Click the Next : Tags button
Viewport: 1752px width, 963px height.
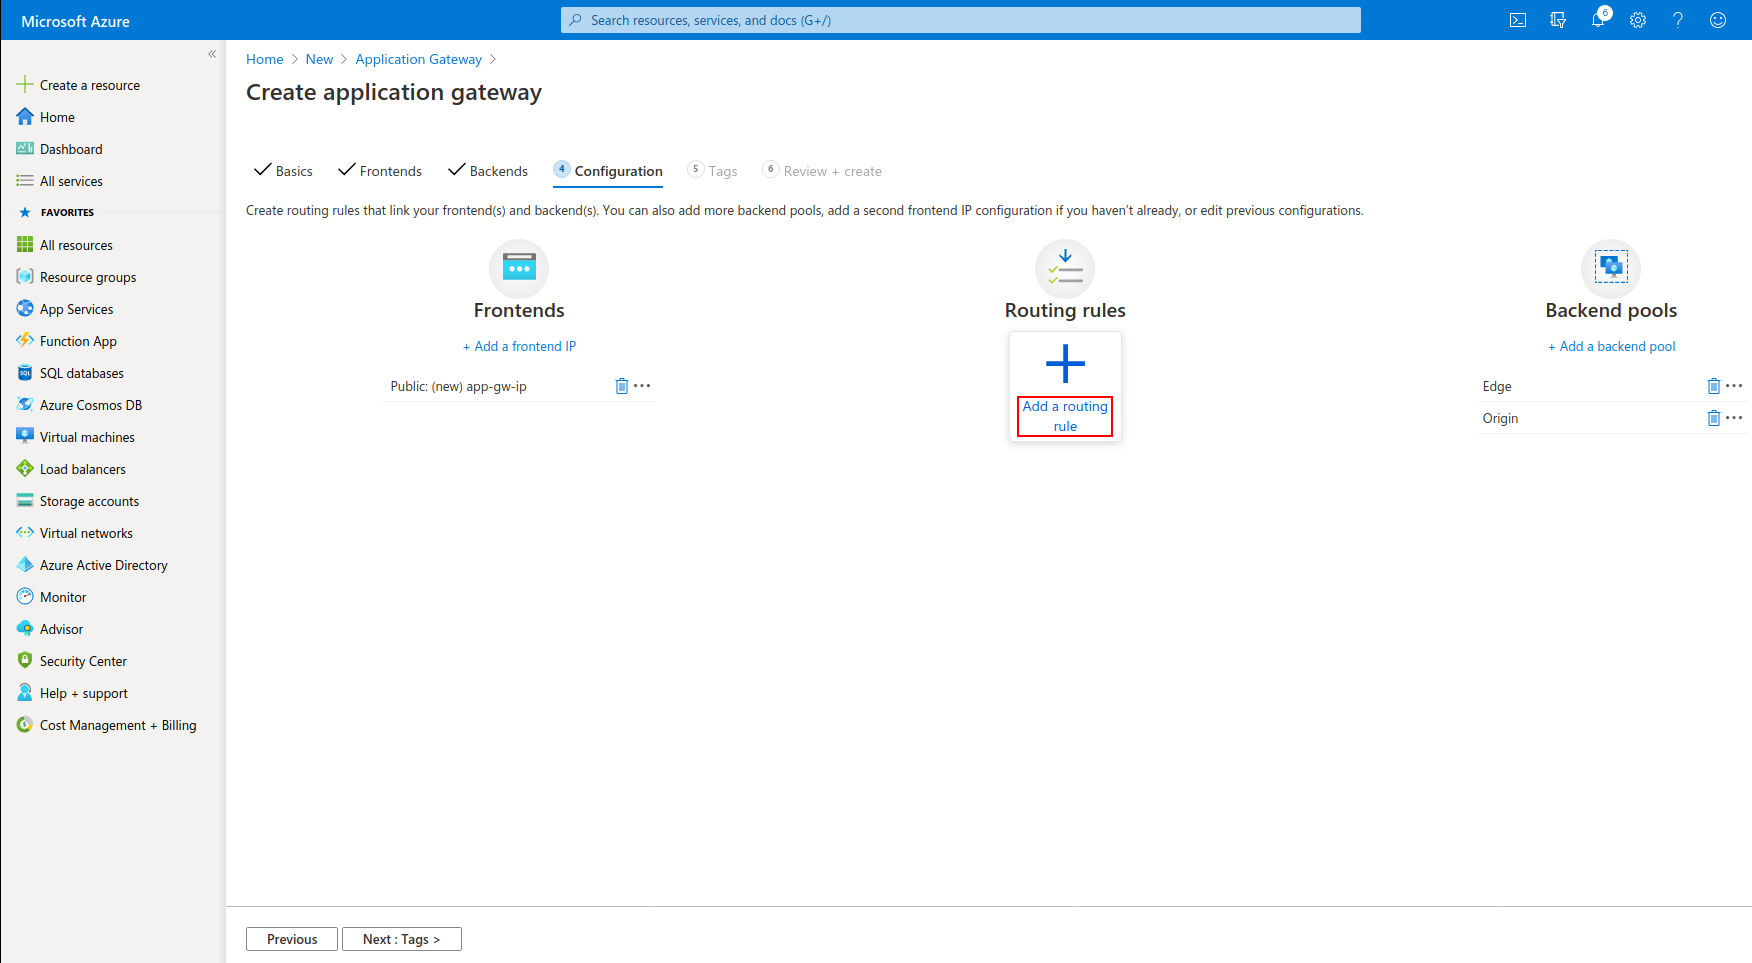pos(402,939)
